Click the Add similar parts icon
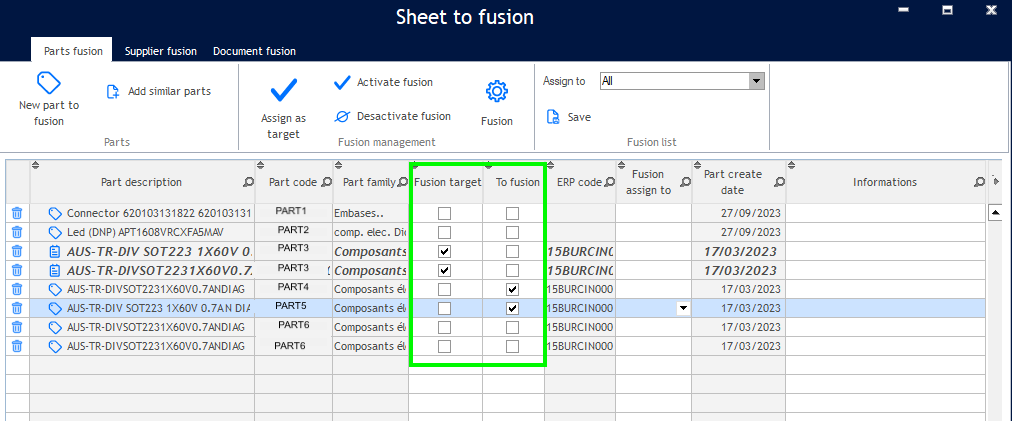1012x421 pixels. pos(113,91)
